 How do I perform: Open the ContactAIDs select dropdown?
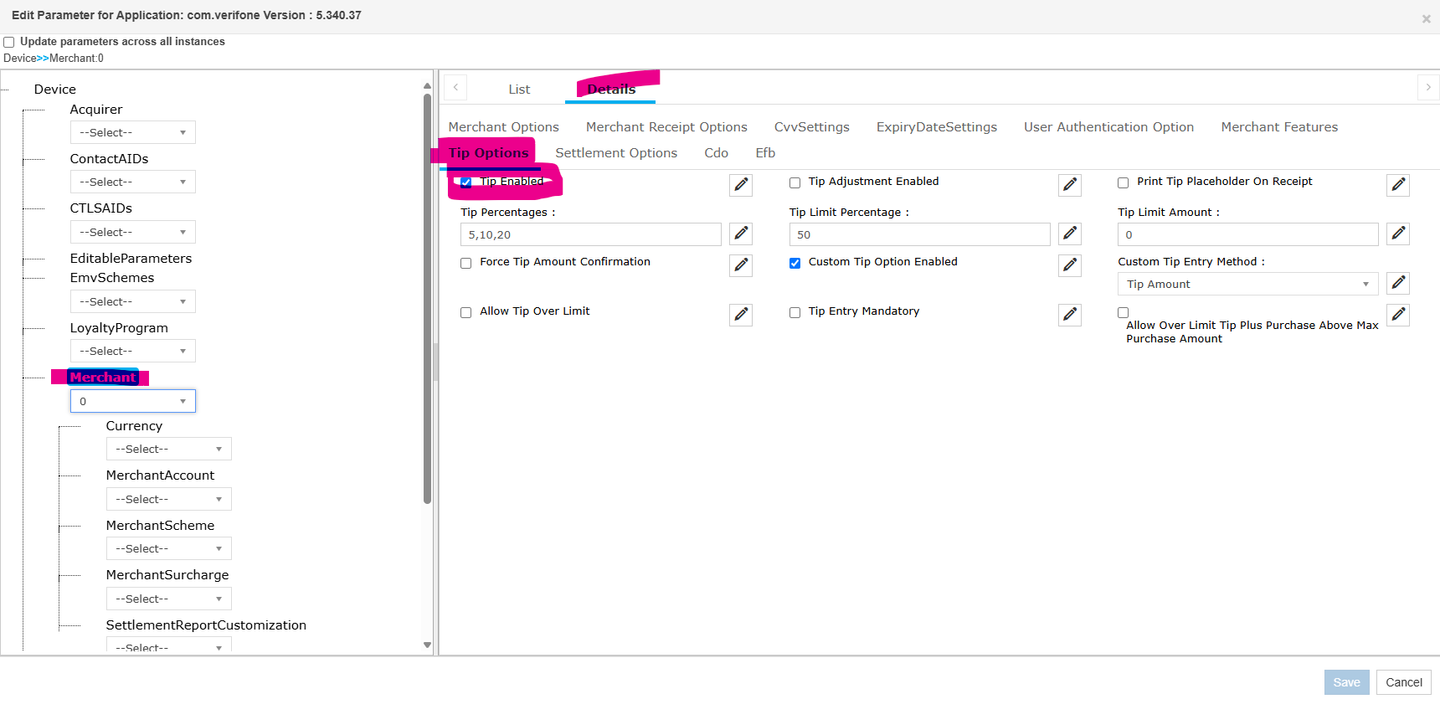pos(133,182)
